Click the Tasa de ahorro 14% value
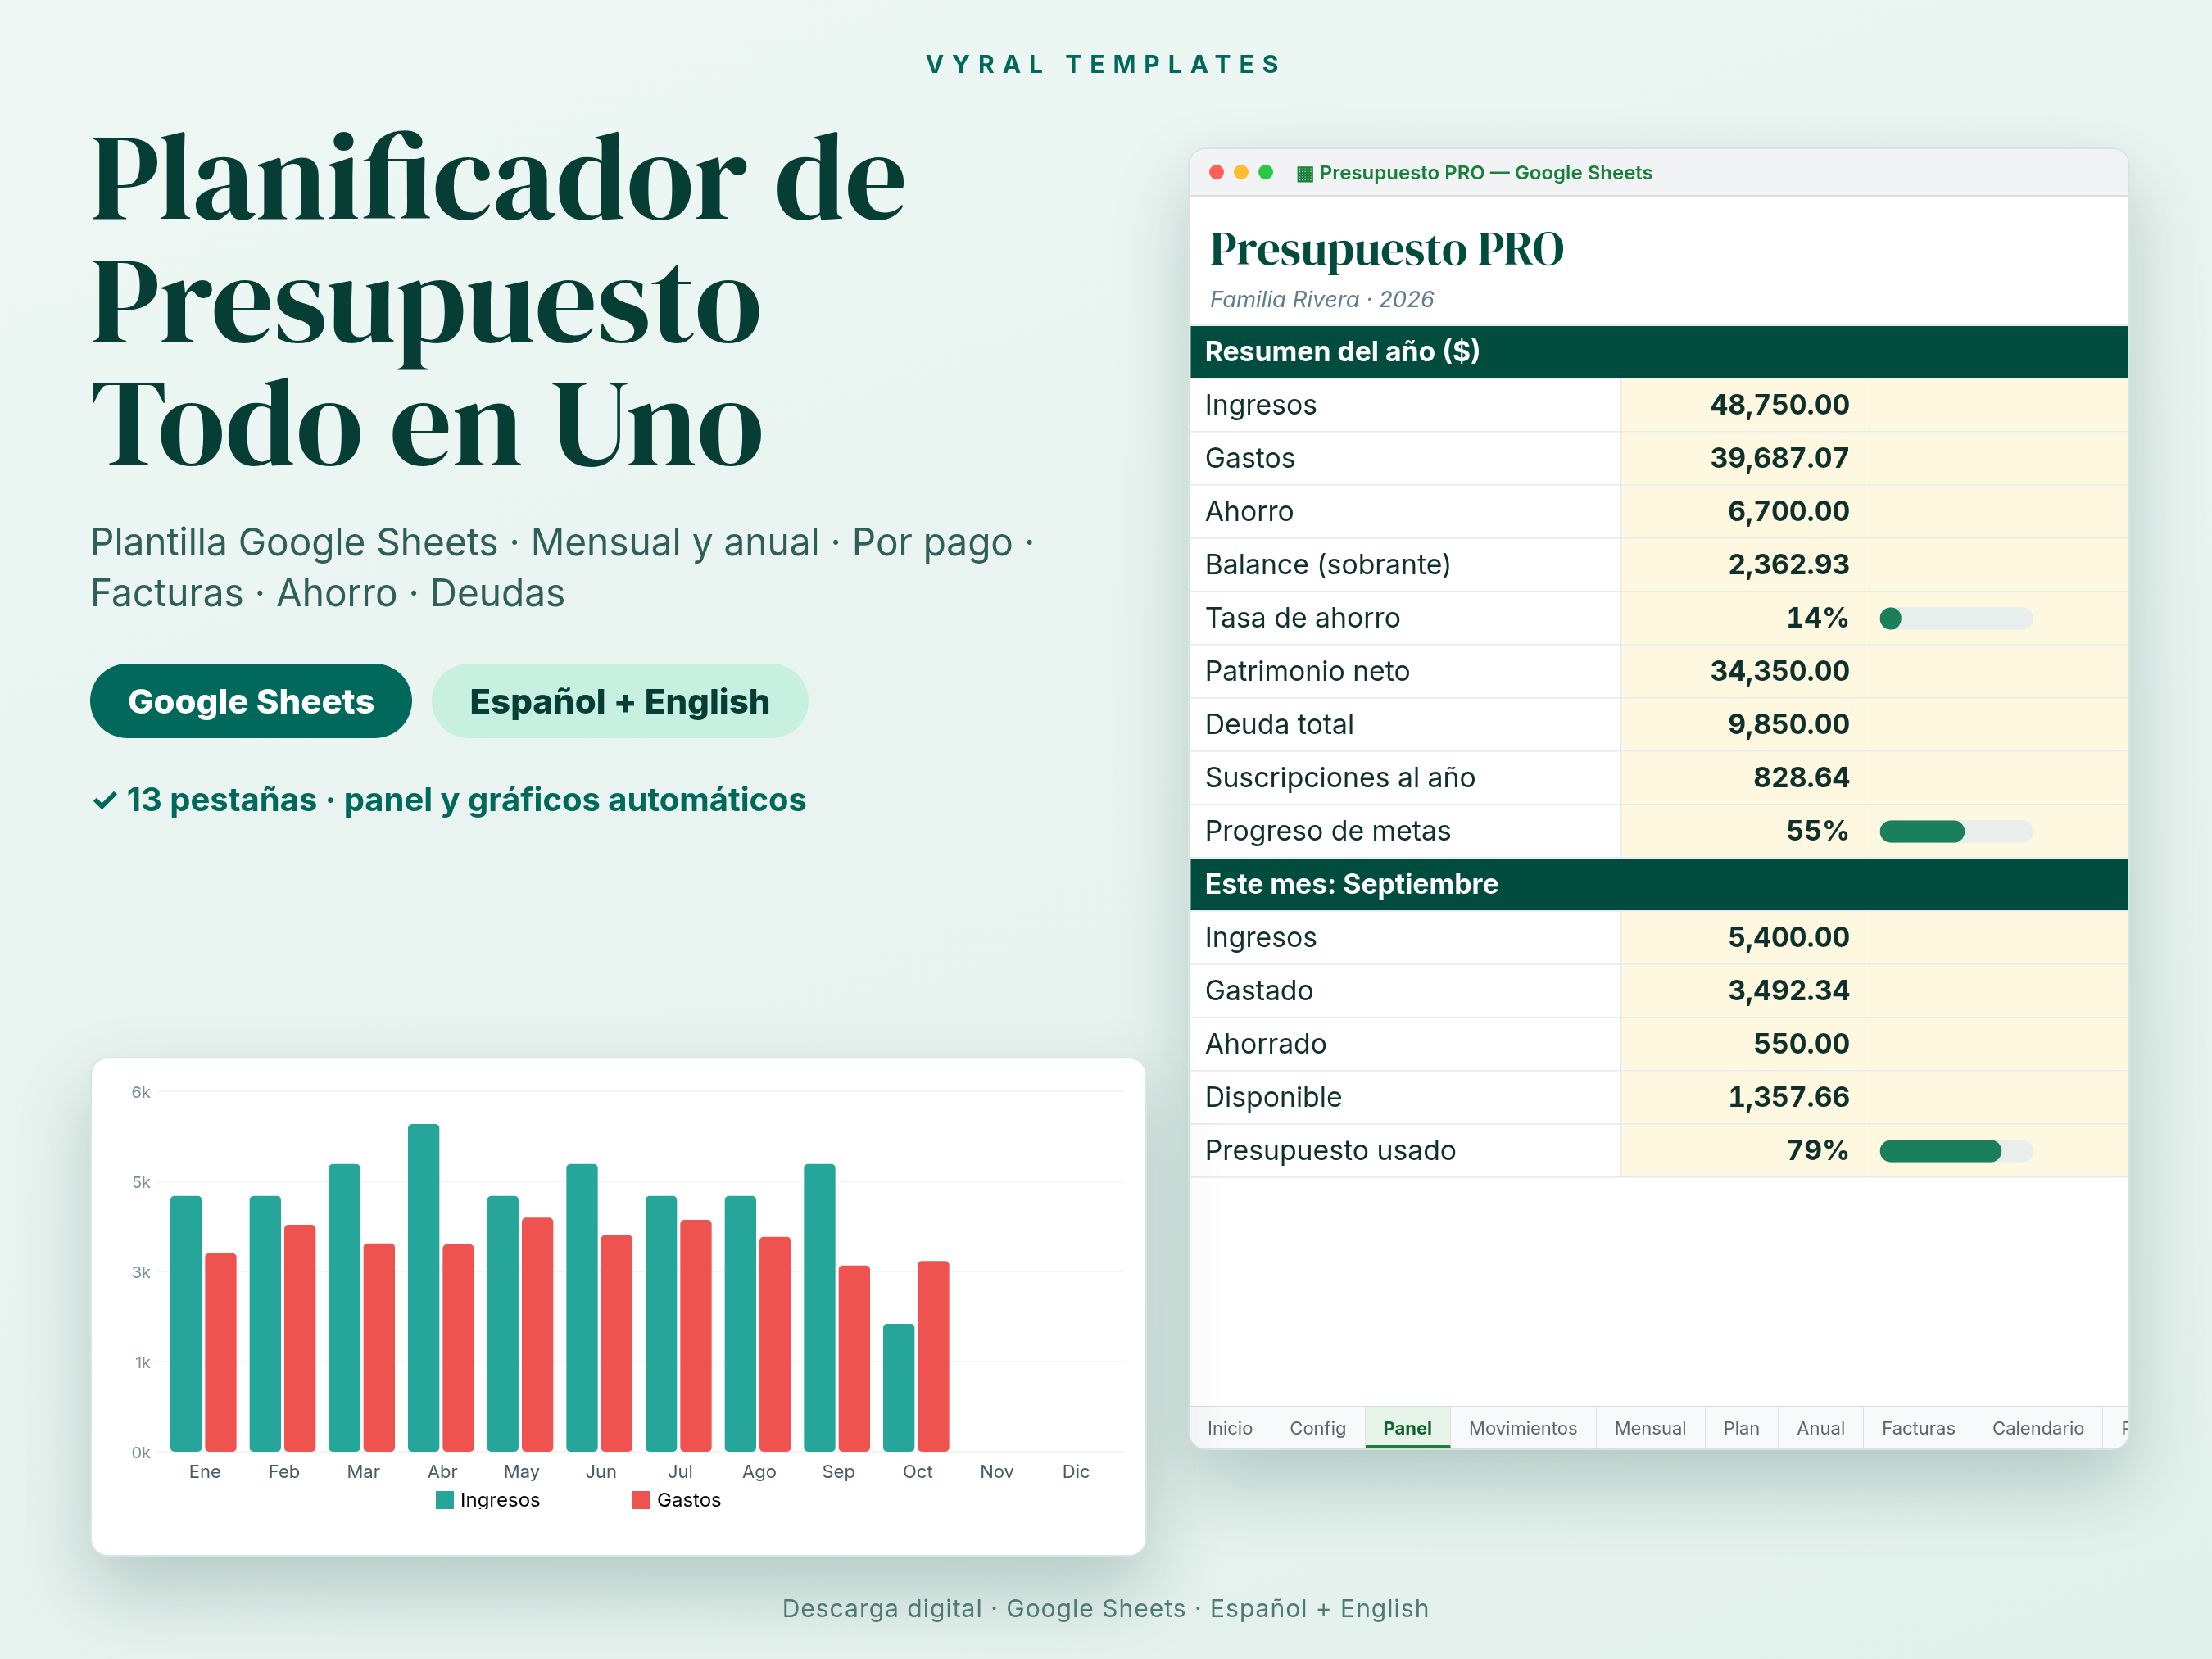The image size is (2212, 1659). [1817, 618]
